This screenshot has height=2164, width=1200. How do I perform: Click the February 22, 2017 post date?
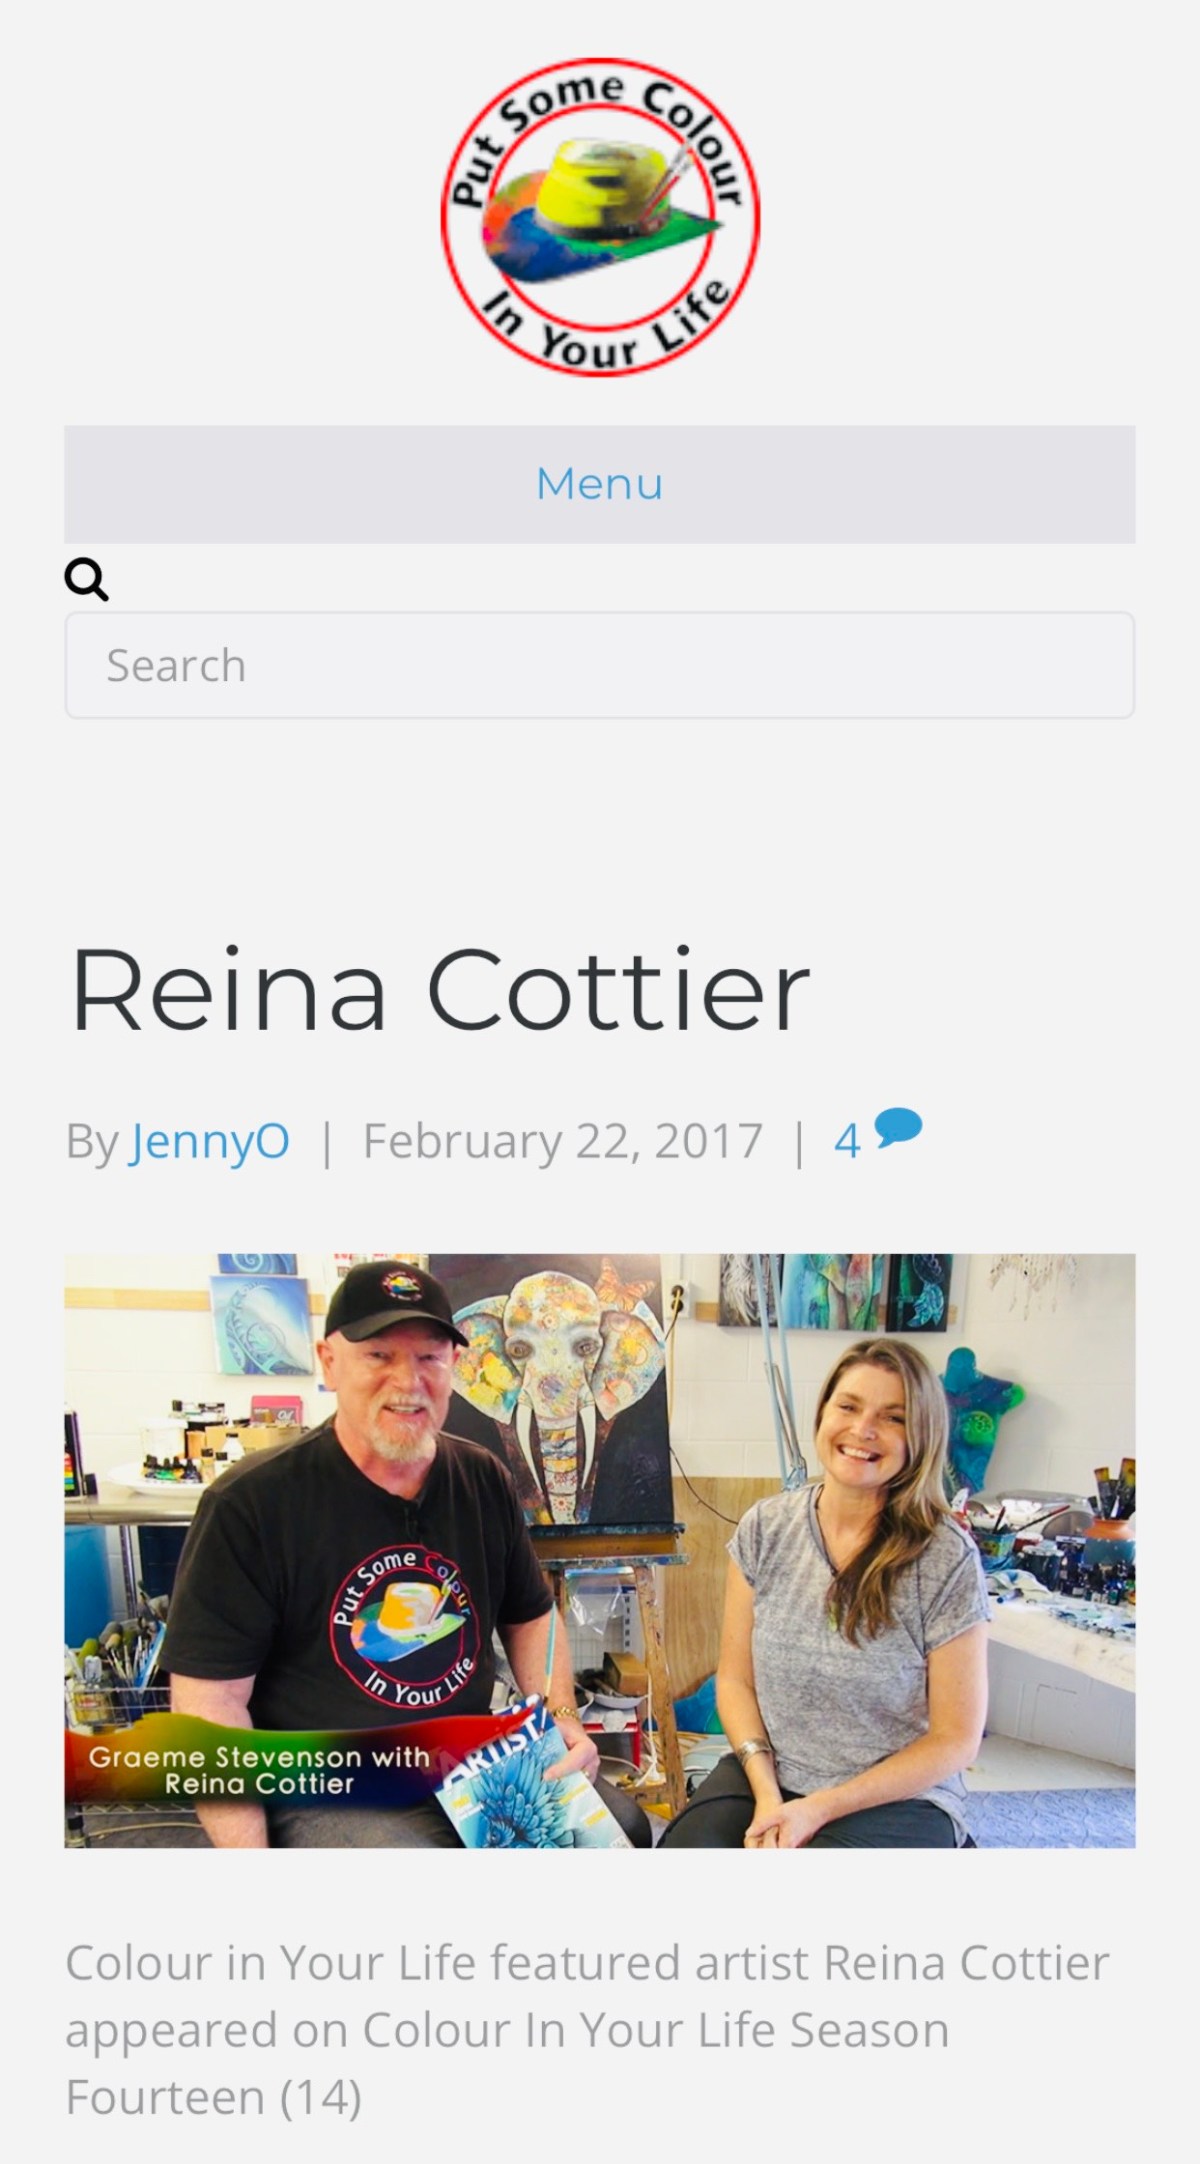(562, 1141)
